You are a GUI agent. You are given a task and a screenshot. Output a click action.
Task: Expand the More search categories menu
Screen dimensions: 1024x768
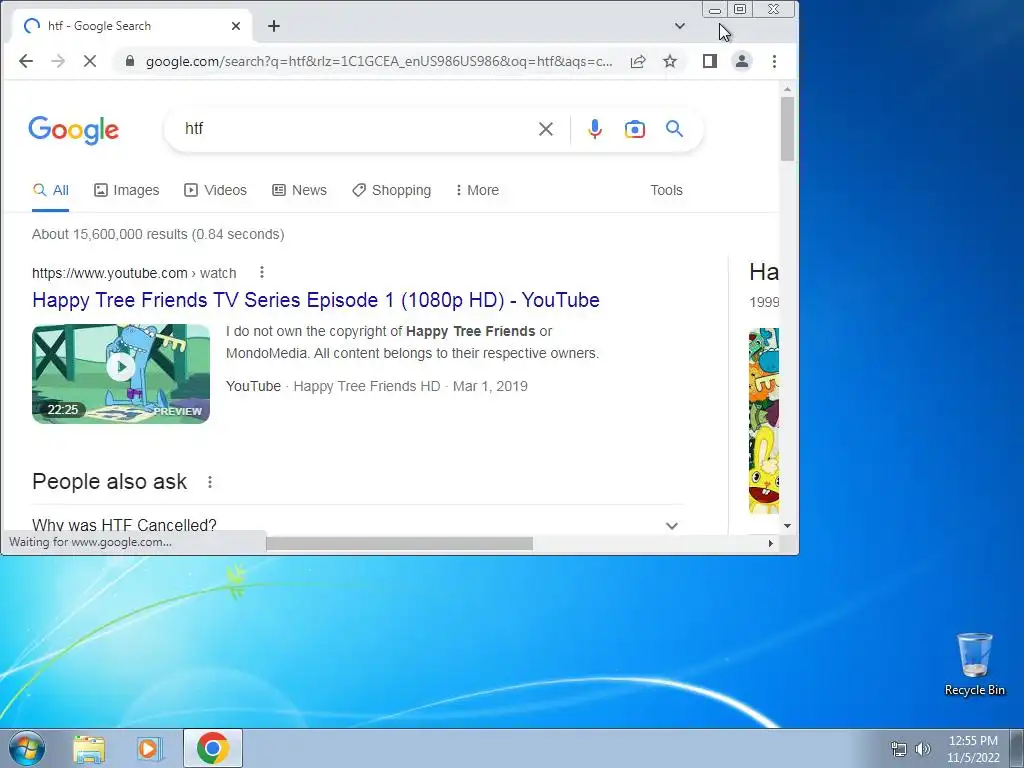click(477, 190)
